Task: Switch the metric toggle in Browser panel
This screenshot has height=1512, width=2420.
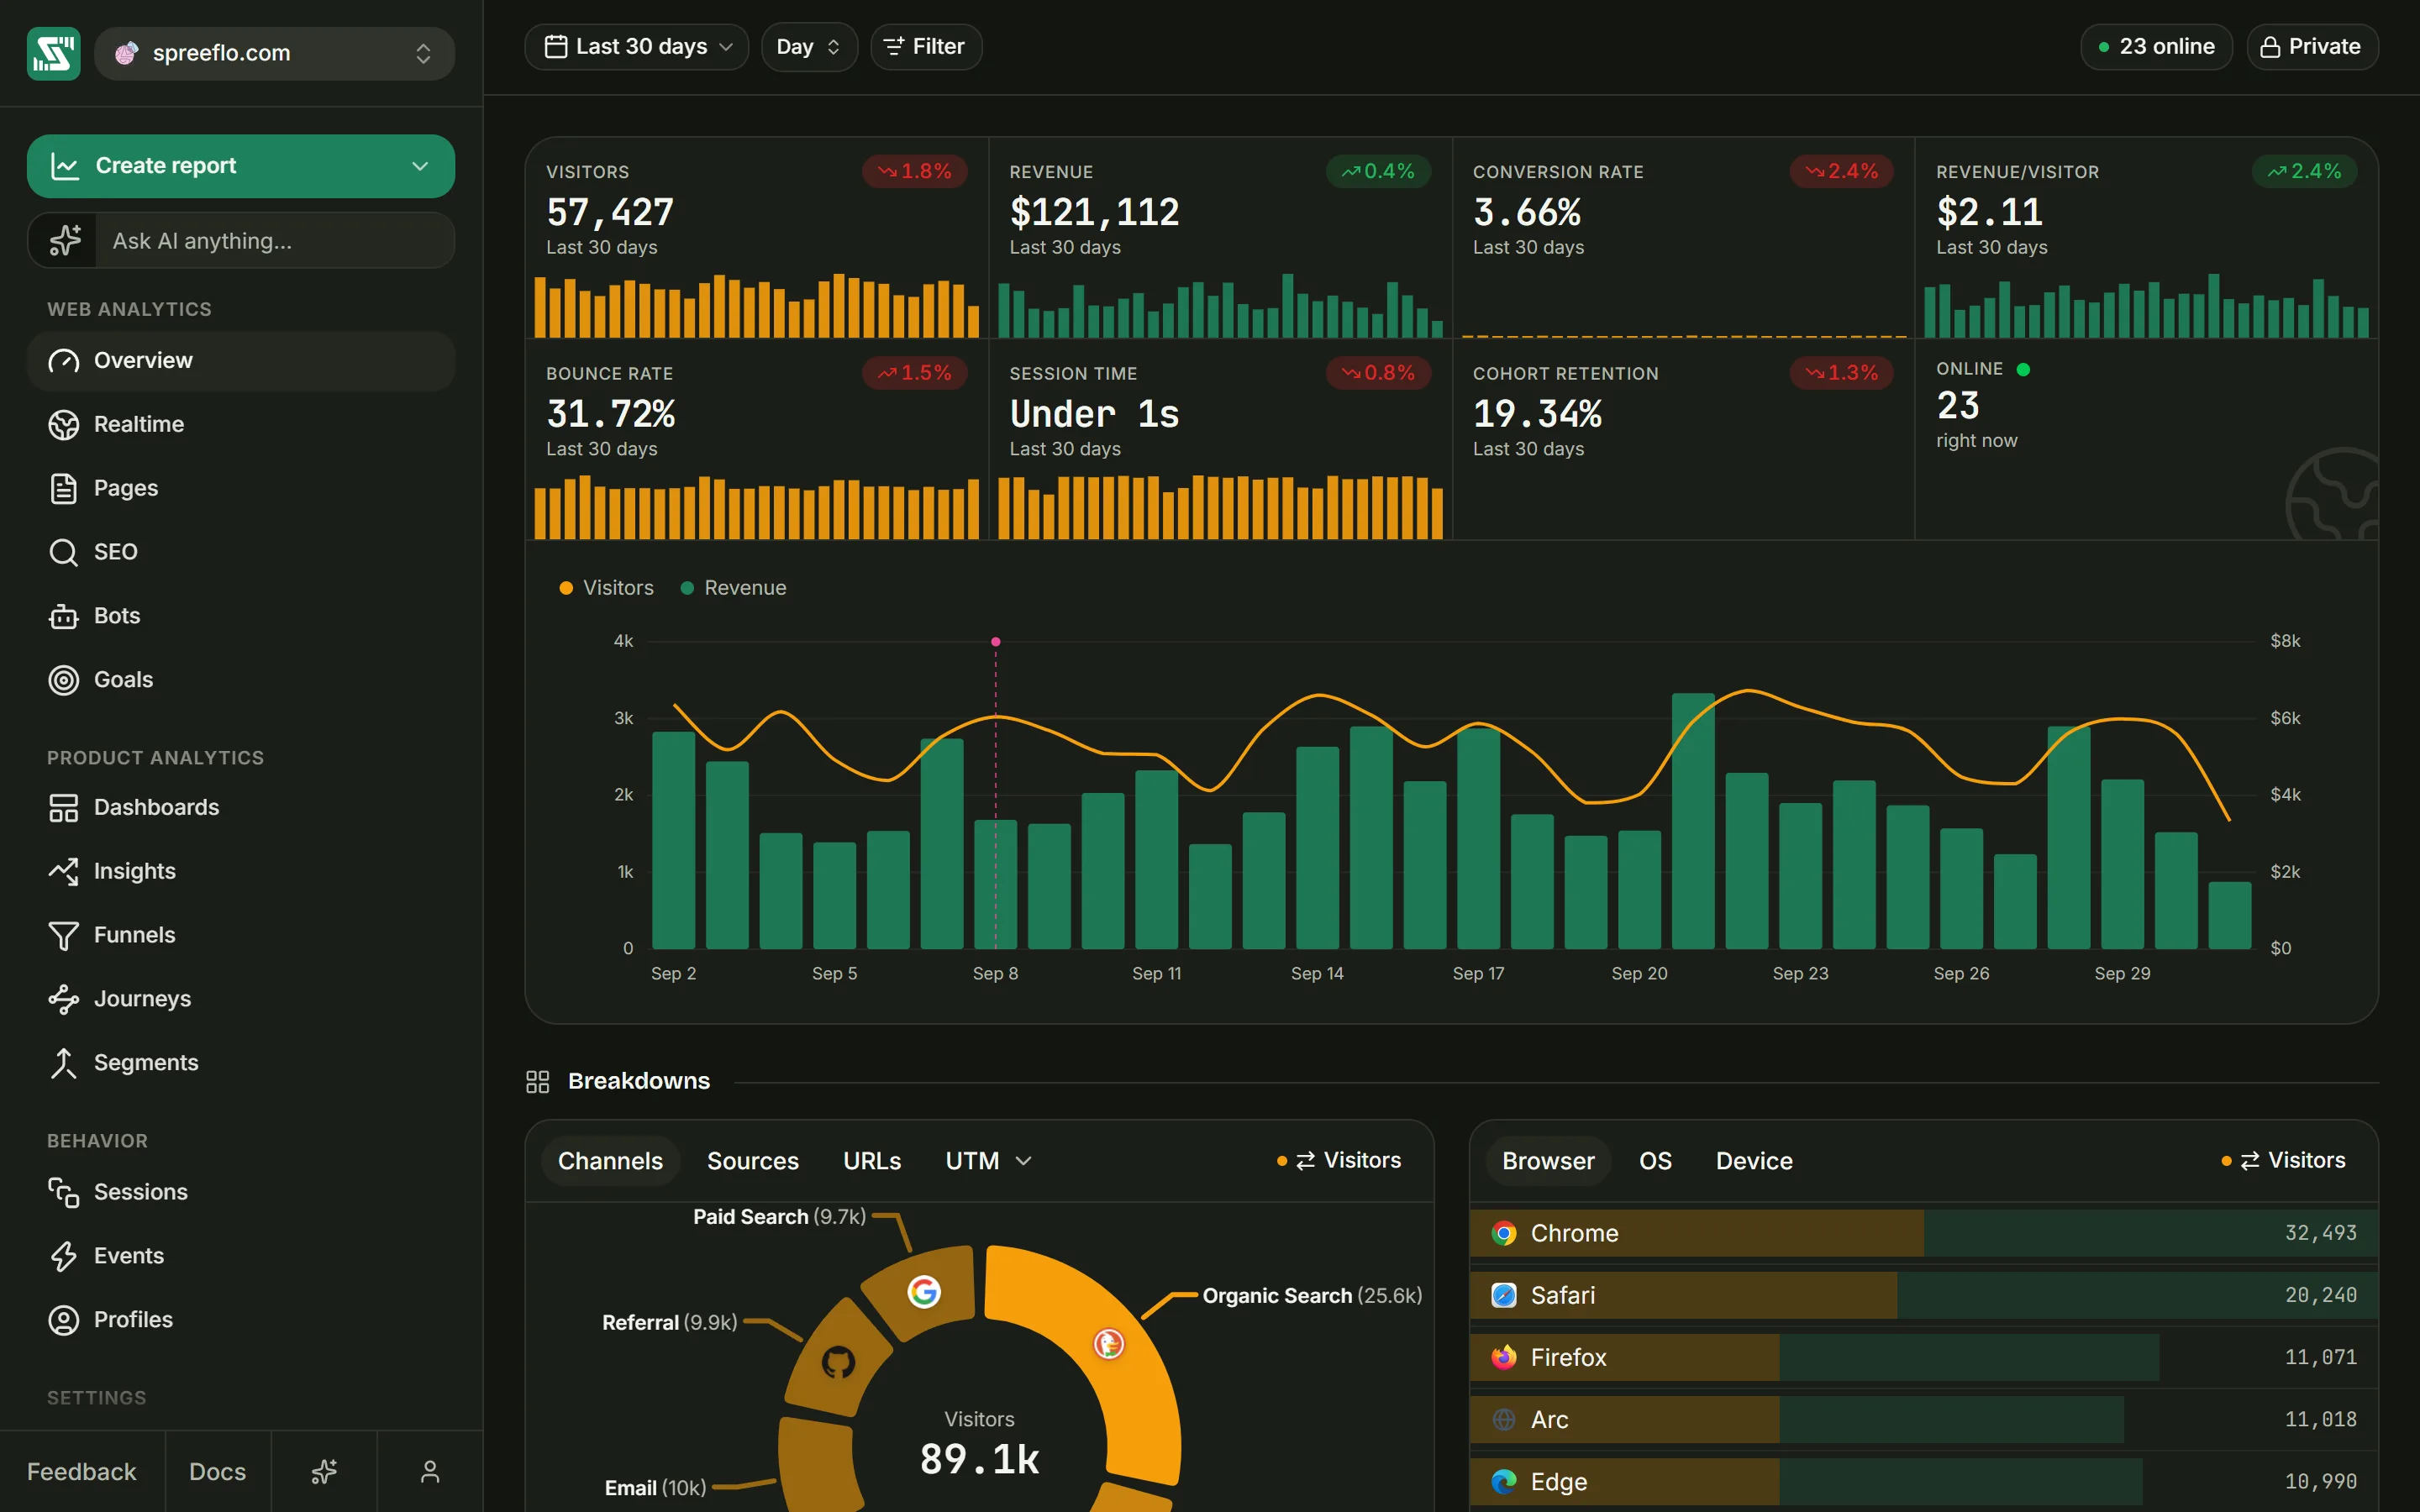Action: (x=2283, y=1160)
